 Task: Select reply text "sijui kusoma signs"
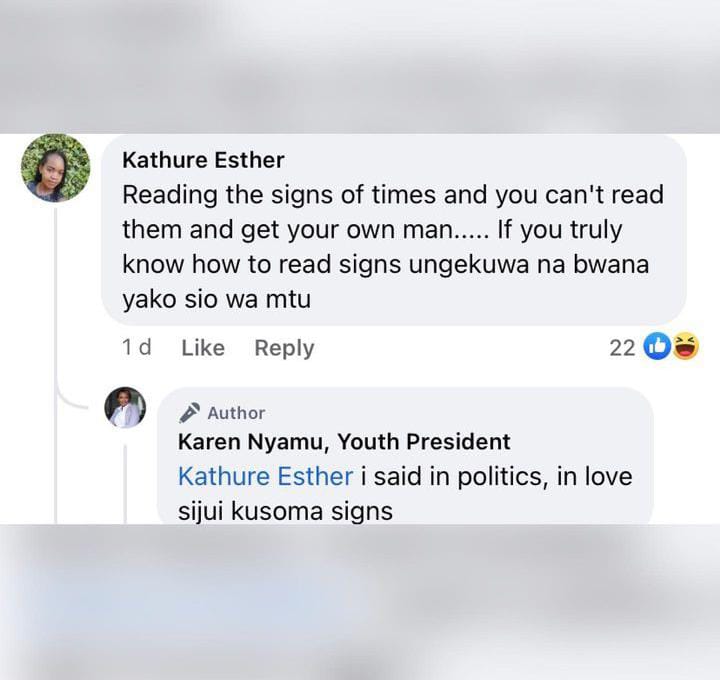coord(285,511)
